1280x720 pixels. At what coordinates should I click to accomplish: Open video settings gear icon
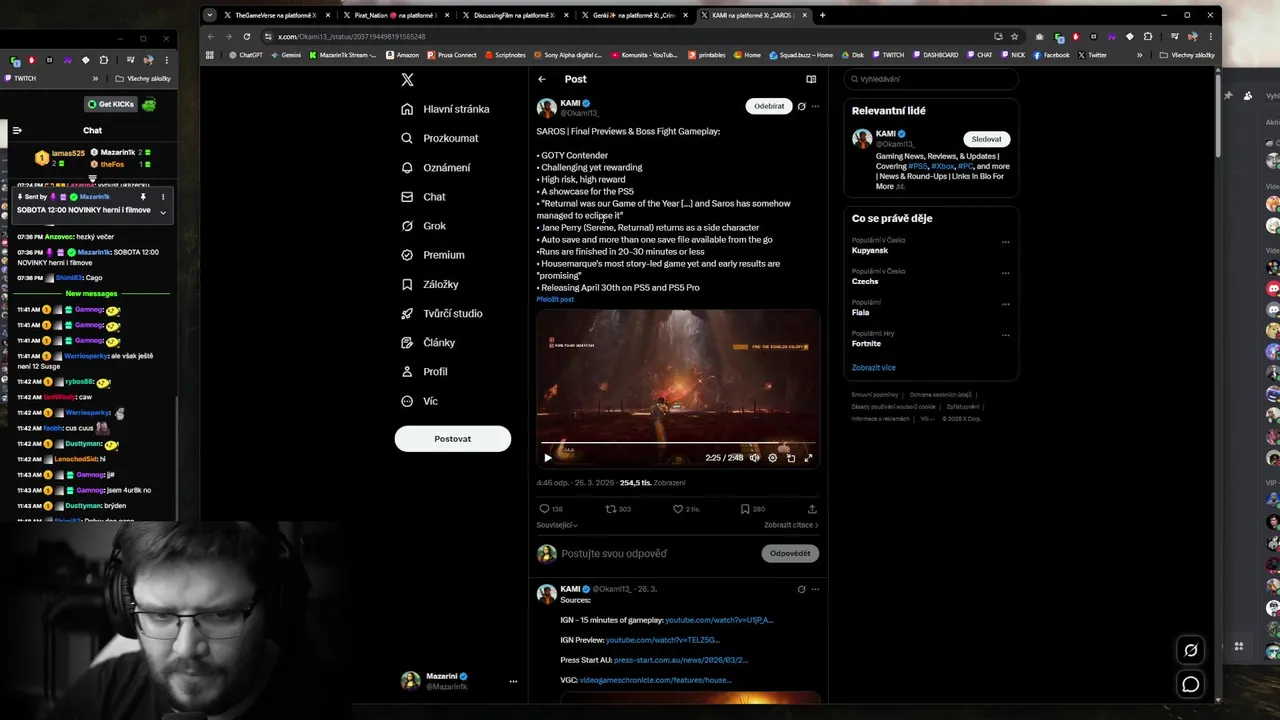[x=772, y=458]
